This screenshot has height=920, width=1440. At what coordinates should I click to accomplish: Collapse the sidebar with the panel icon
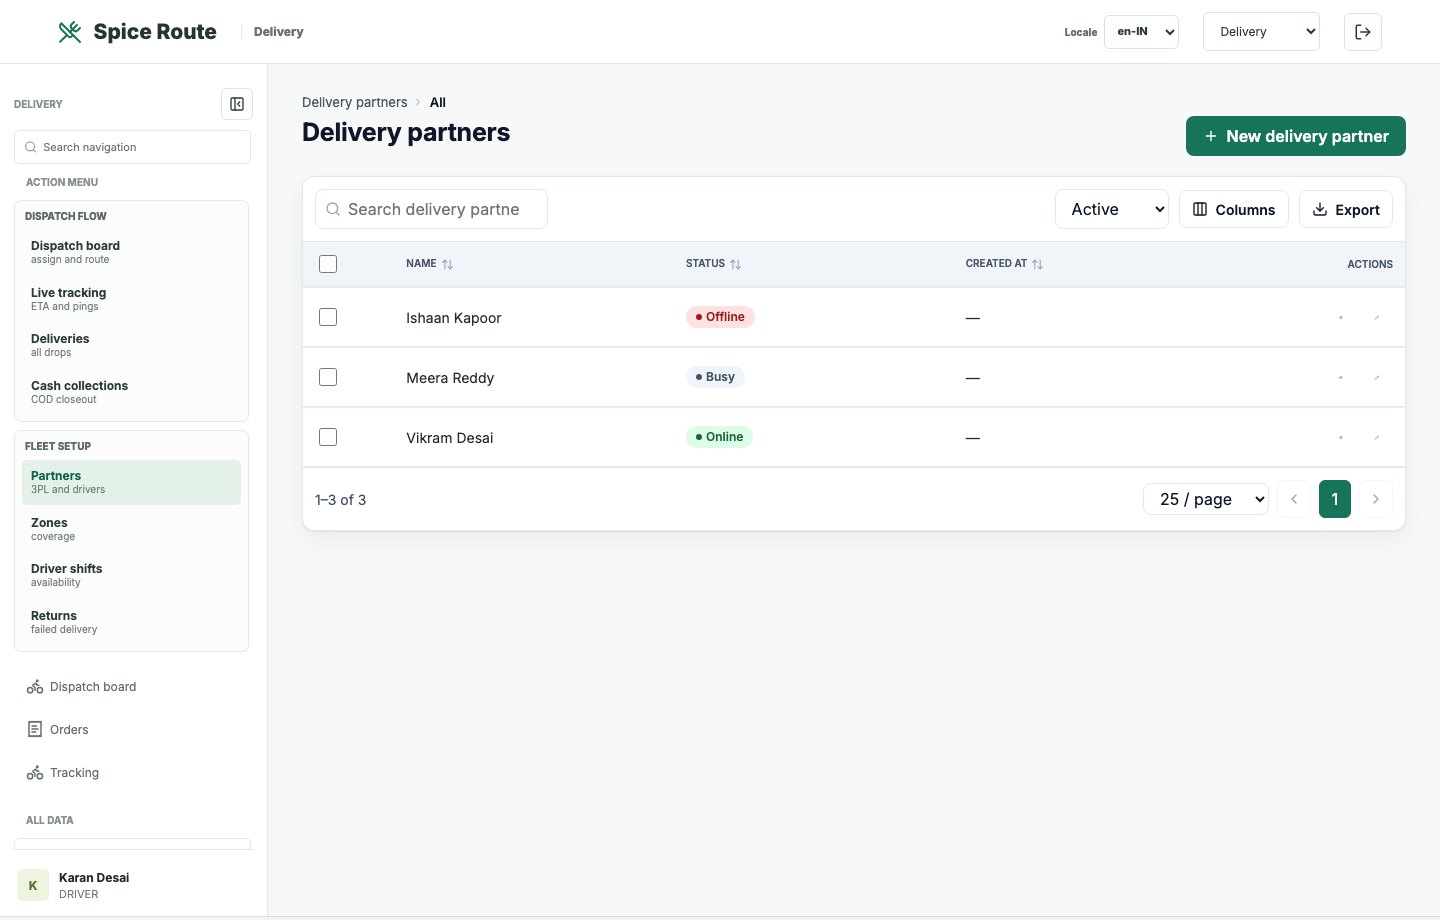237,104
